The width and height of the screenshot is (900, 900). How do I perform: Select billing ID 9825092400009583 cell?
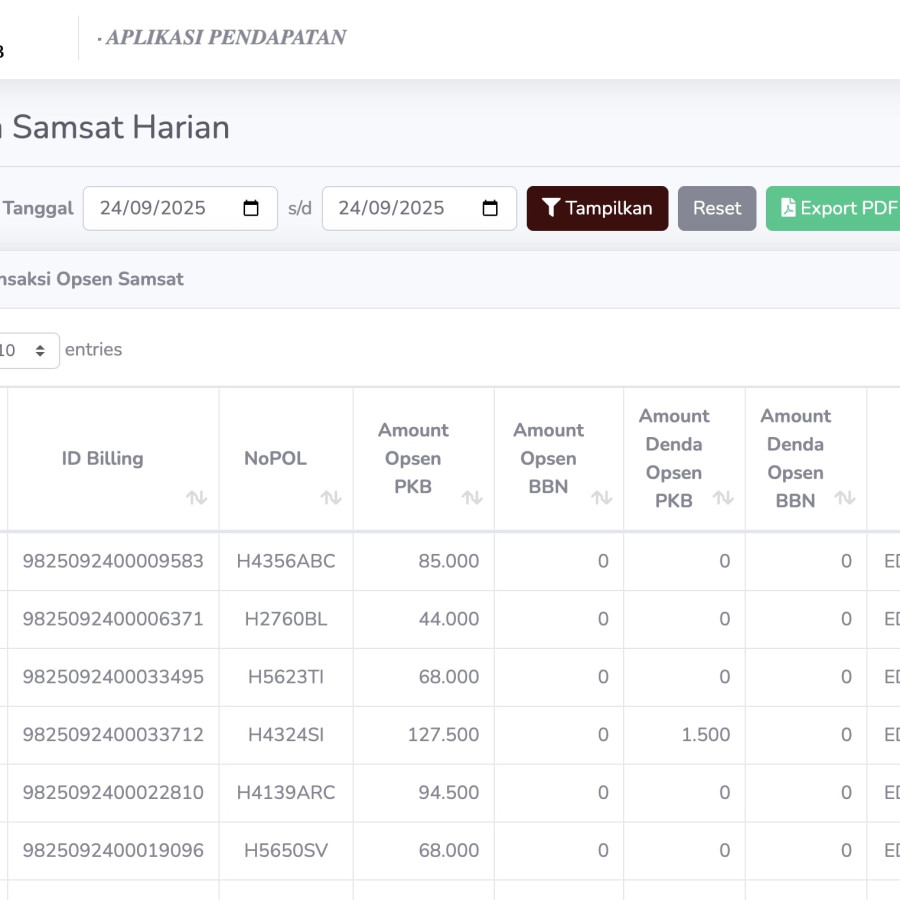[x=113, y=561]
